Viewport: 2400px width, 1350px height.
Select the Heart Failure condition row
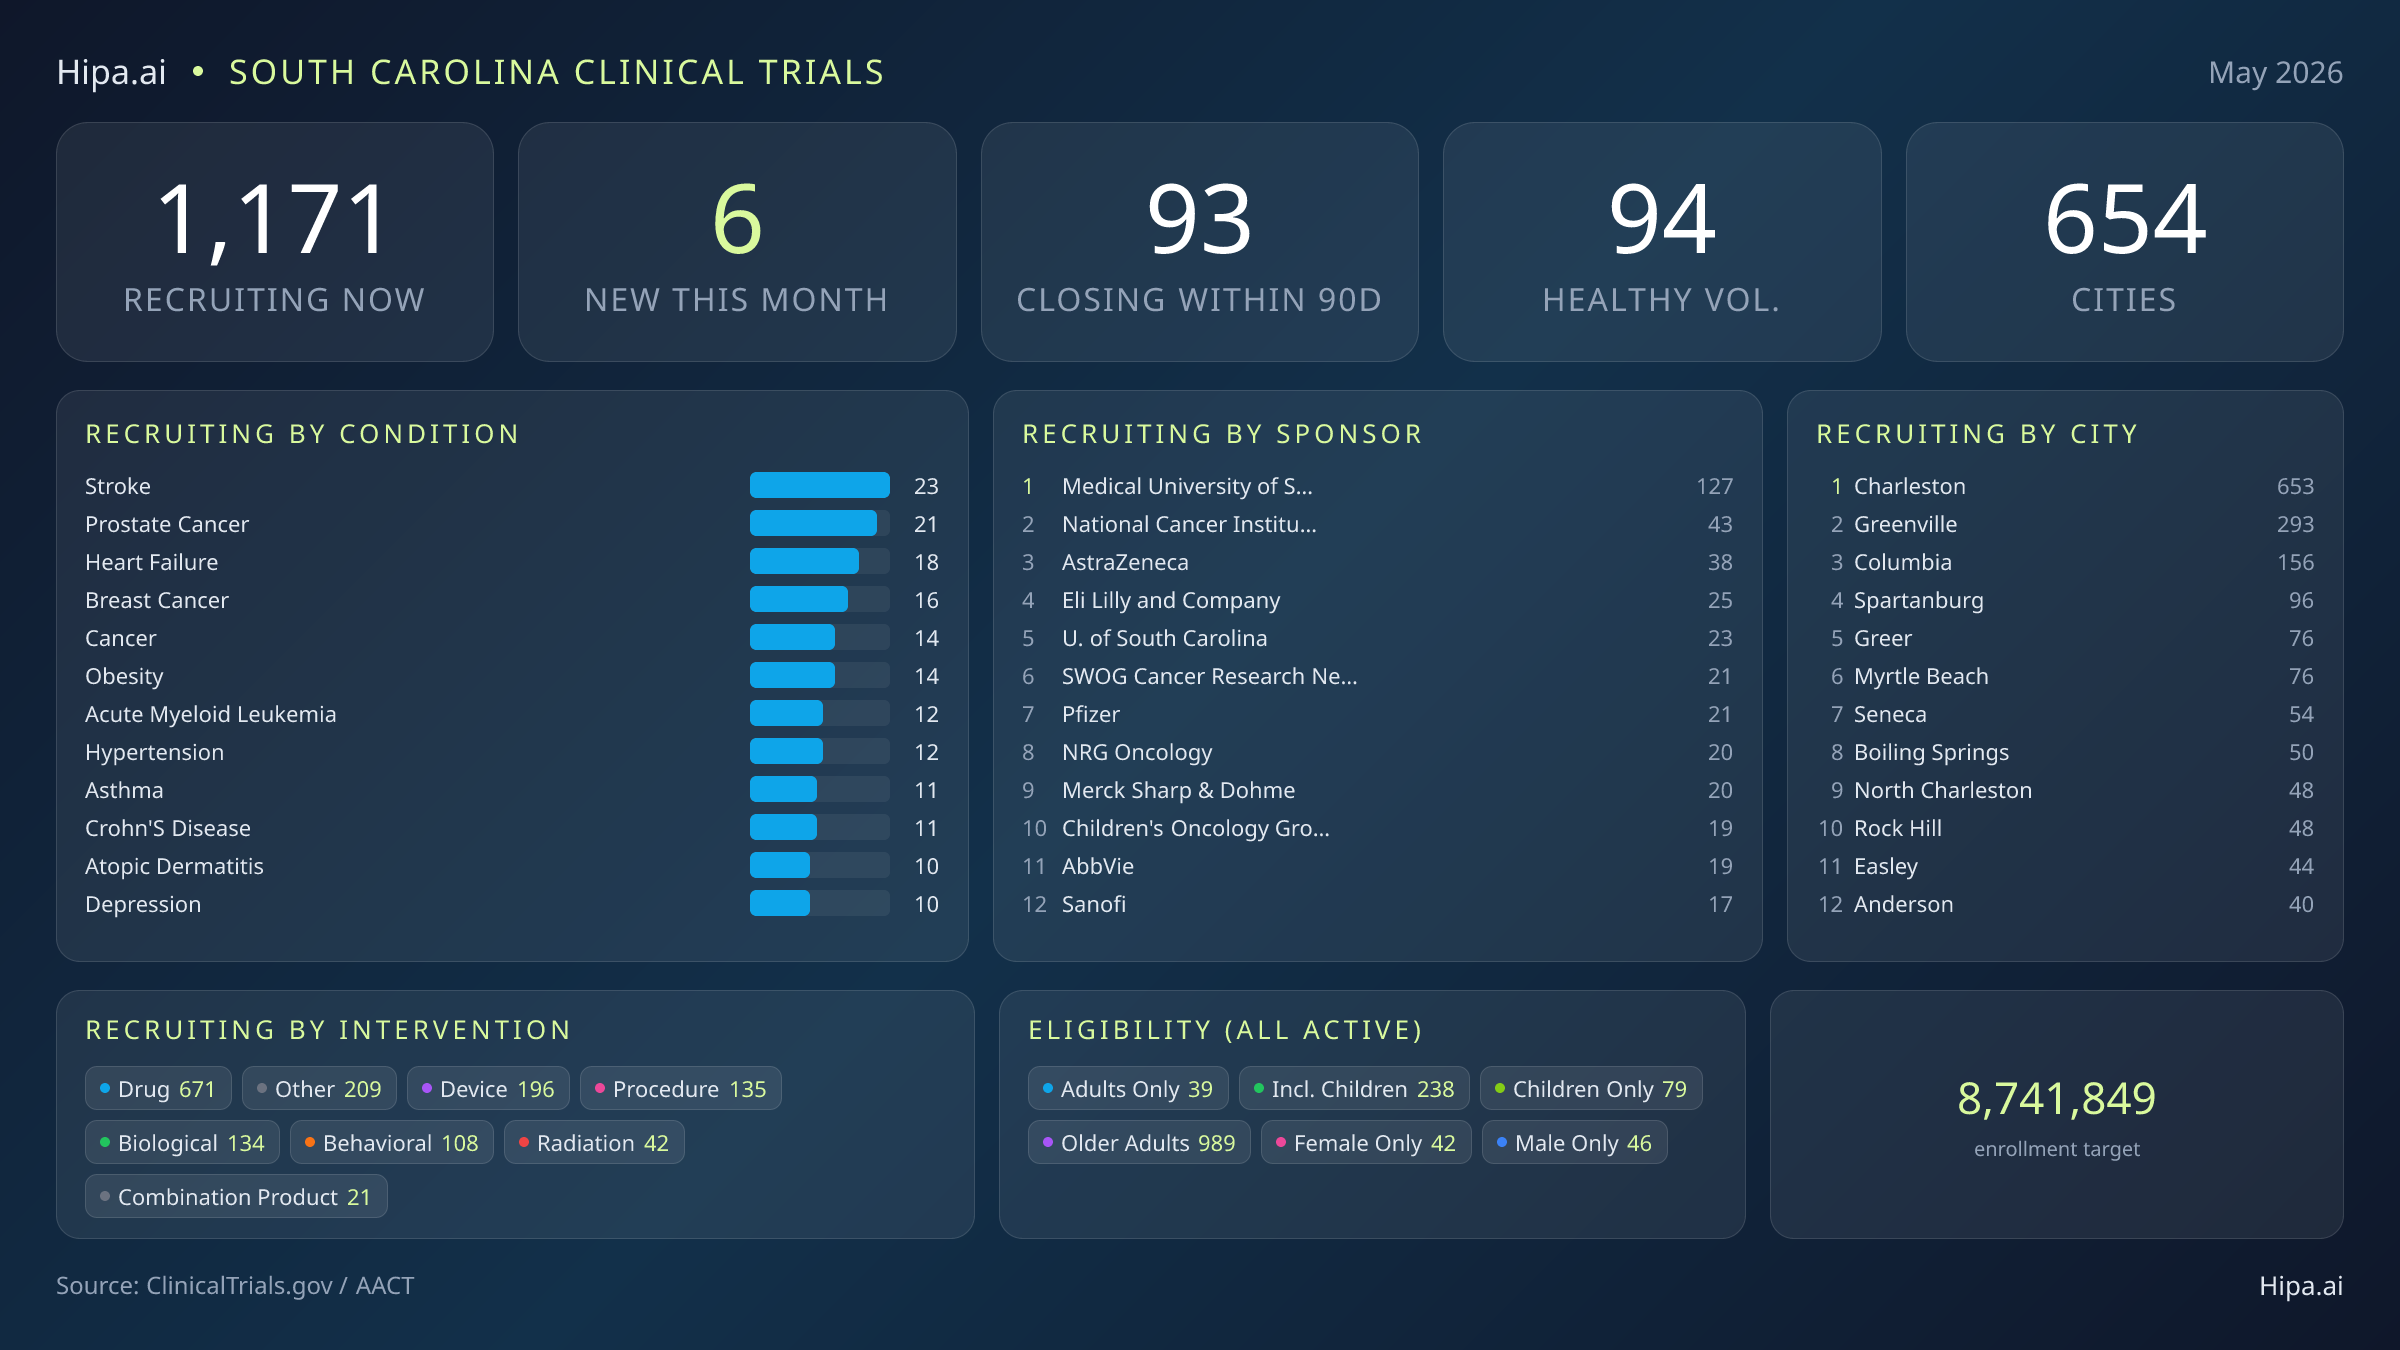[512, 562]
